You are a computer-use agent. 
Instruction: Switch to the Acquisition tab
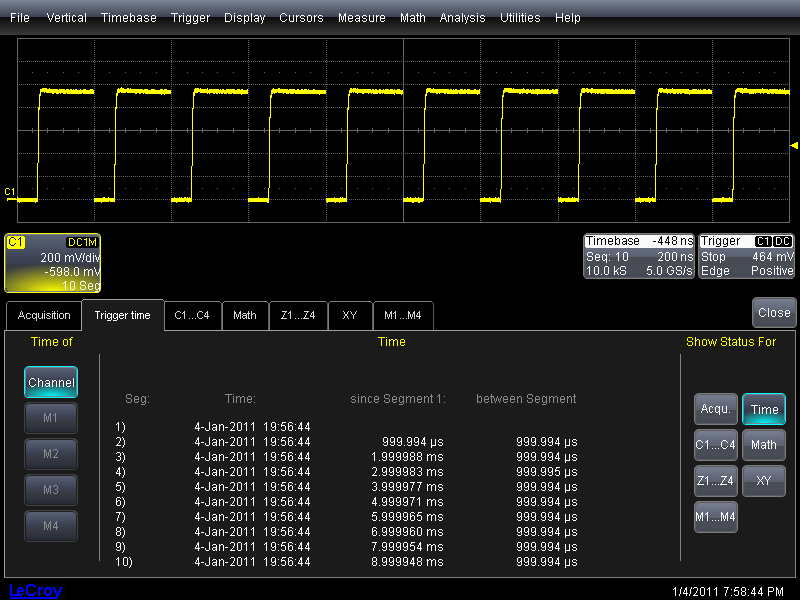[44, 315]
